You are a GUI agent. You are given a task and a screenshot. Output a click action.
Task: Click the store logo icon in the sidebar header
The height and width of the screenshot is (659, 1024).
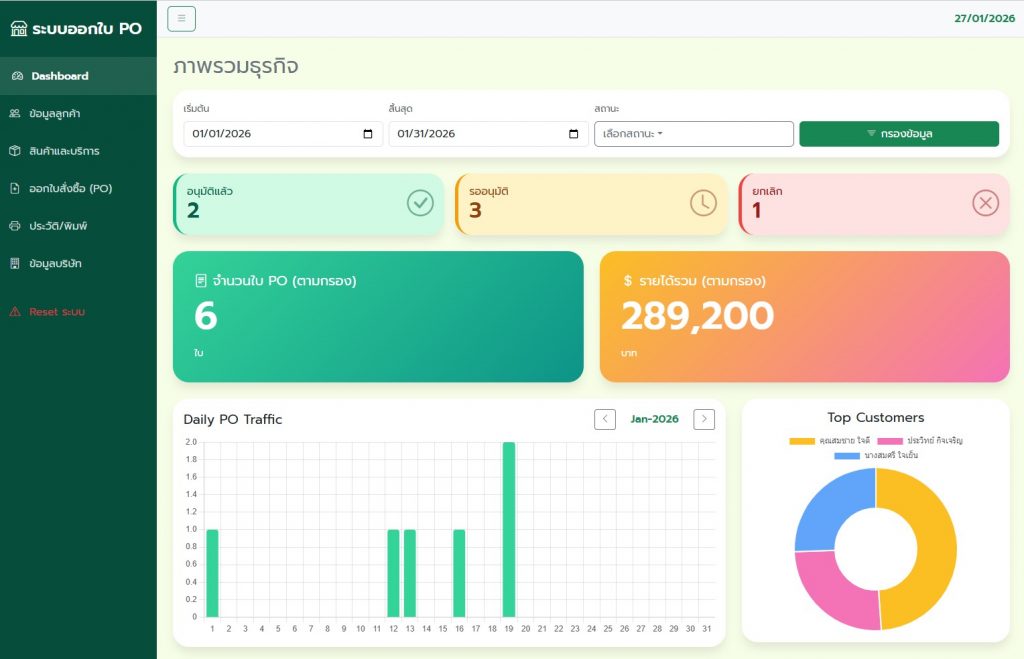(x=18, y=29)
